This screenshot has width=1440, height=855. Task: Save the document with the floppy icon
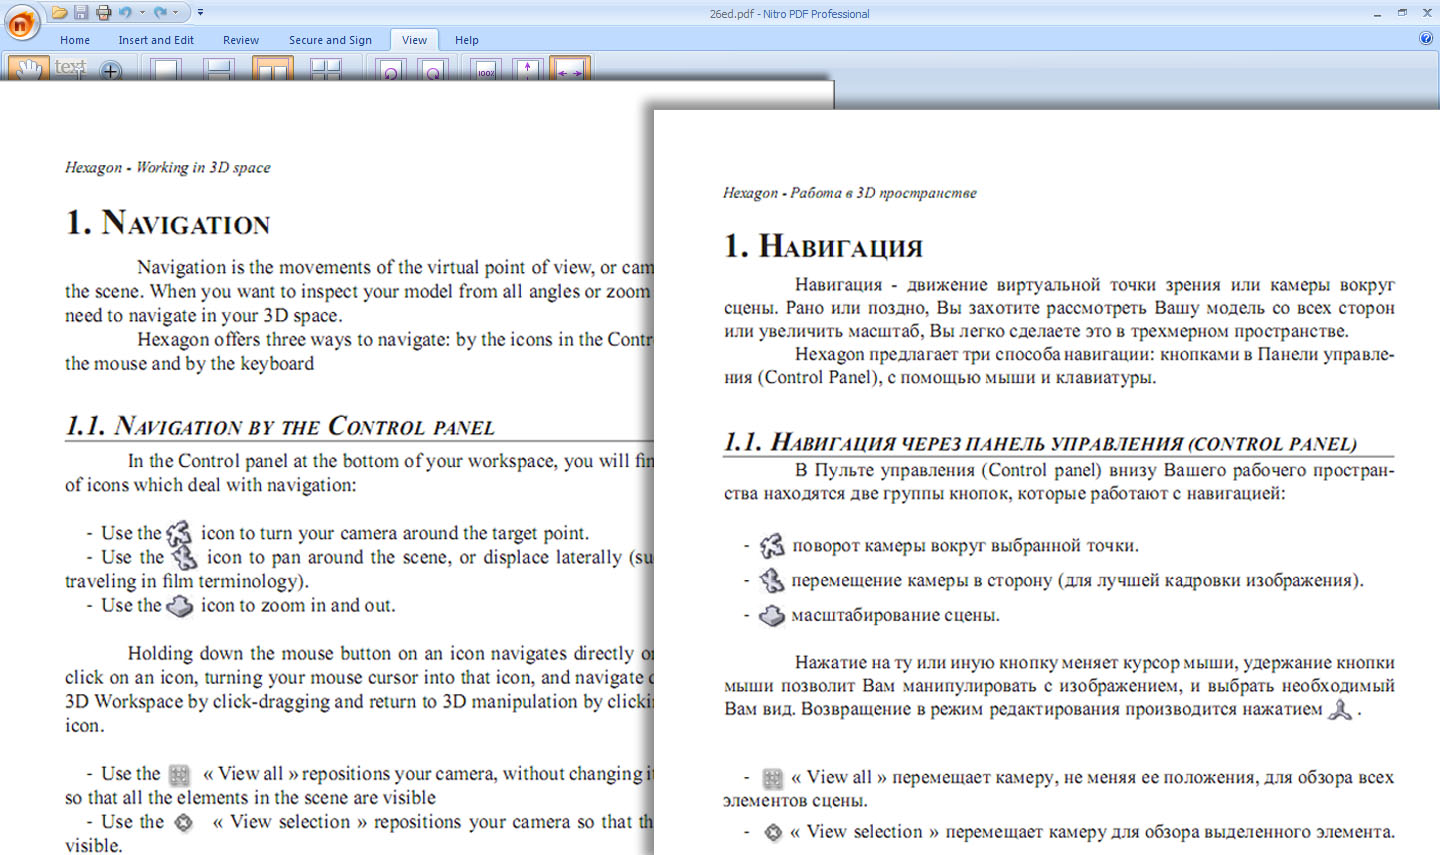(x=81, y=13)
